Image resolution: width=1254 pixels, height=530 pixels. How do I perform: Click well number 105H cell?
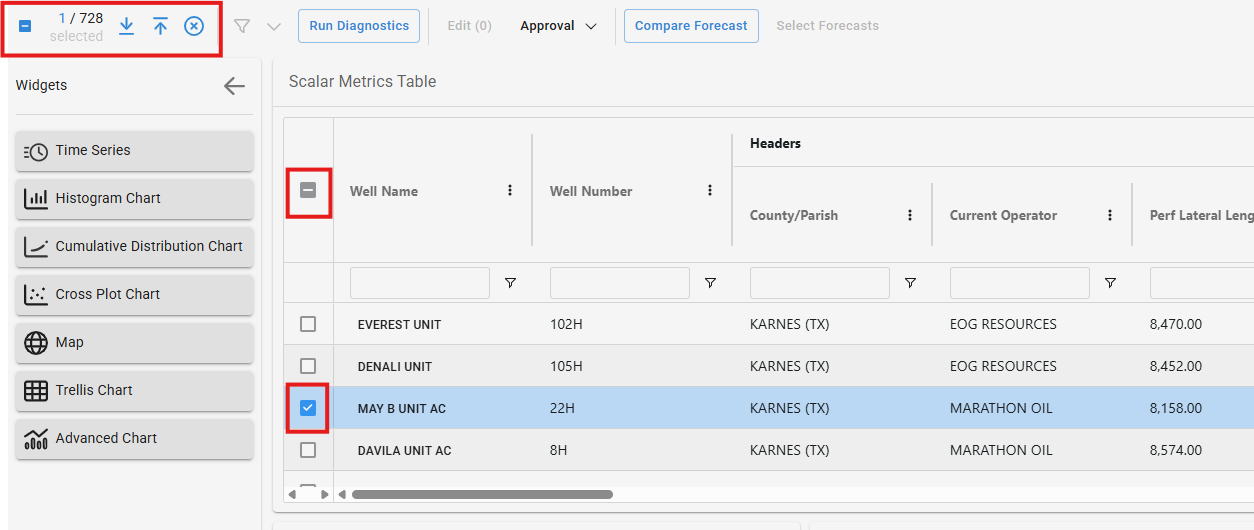[566, 367]
